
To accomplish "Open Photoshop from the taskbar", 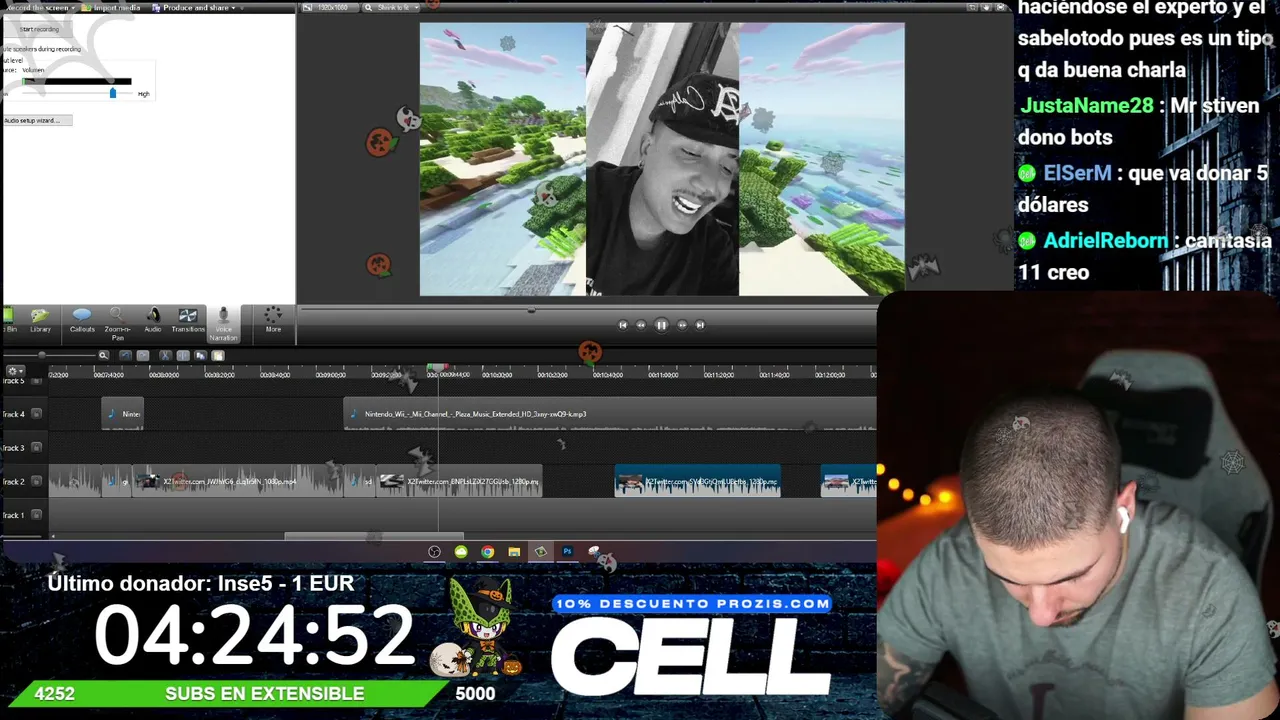I will [567, 552].
